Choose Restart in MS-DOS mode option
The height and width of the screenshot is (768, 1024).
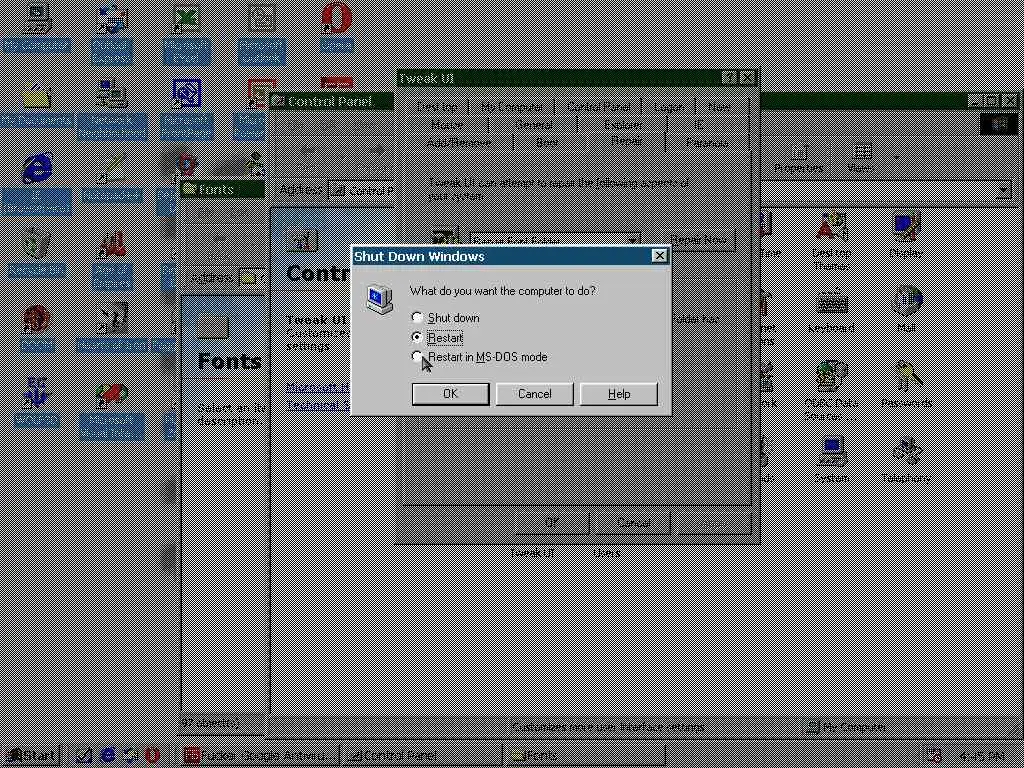pyautogui.click(x=417, y=357)
